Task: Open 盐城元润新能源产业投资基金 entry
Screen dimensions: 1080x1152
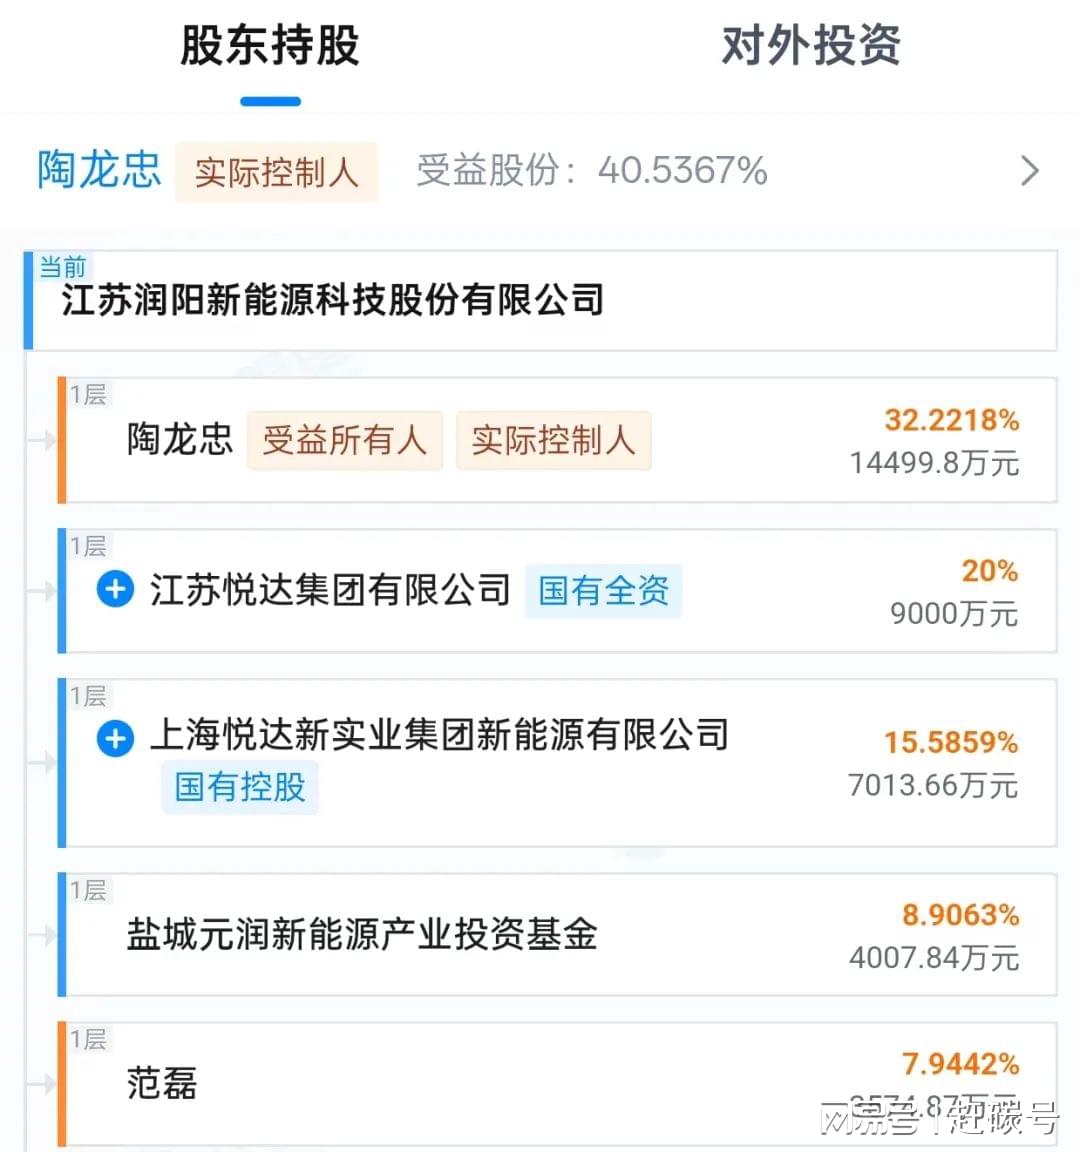Action: click(361, 935)
